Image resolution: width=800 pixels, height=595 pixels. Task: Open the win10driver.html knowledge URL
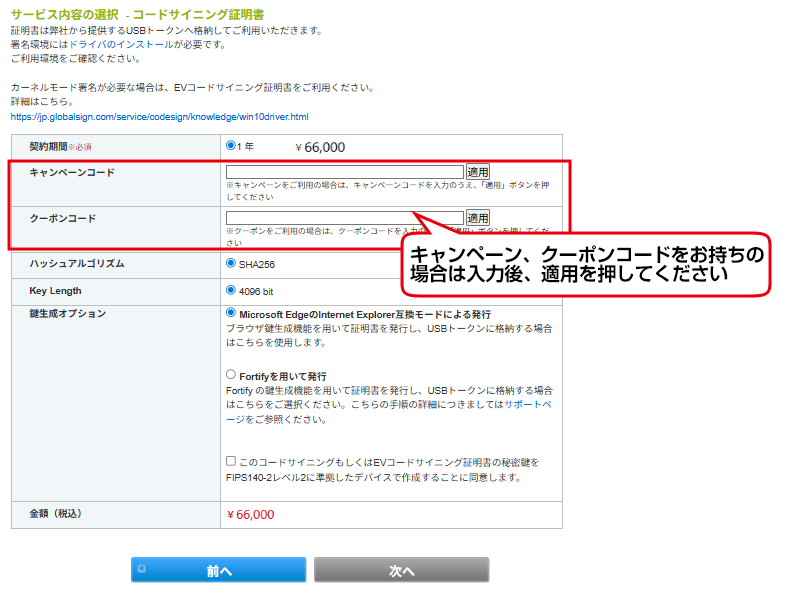[159, 117]
